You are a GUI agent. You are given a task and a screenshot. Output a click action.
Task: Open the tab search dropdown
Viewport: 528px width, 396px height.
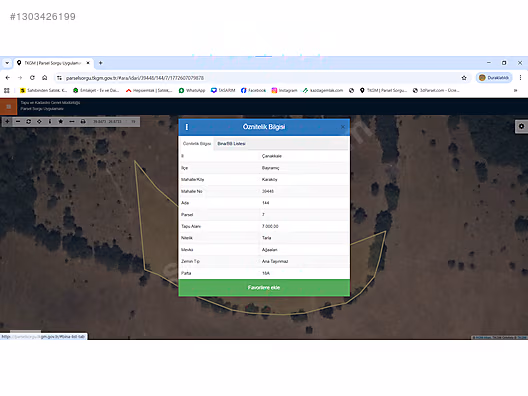7,63
